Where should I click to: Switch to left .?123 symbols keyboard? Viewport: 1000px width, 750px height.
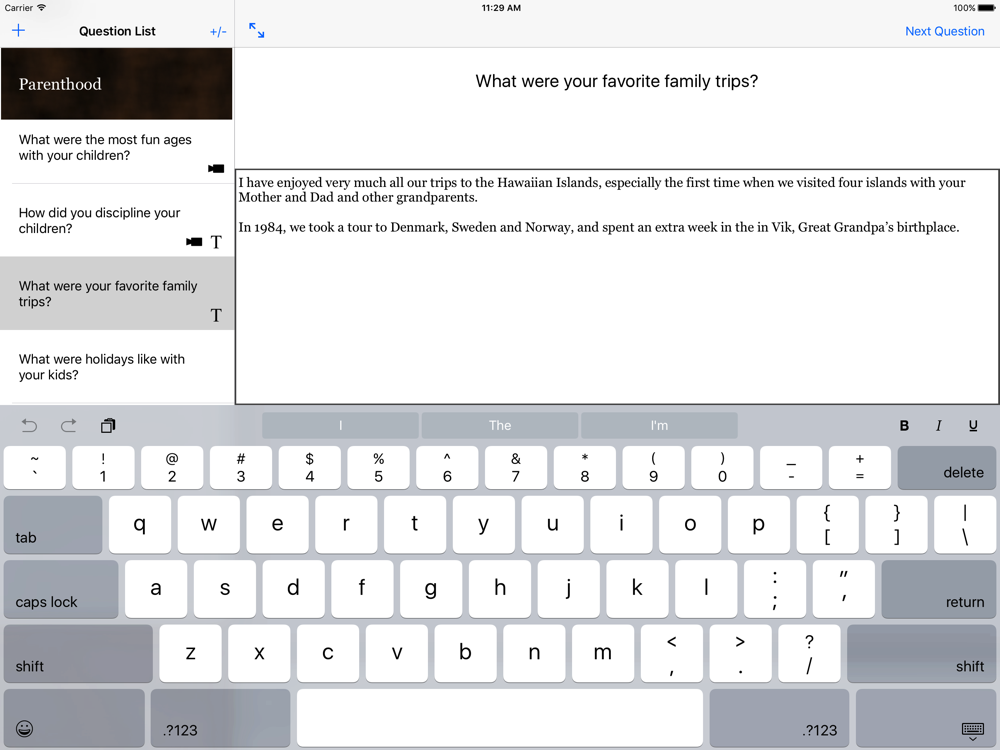[x=221, y=718]
